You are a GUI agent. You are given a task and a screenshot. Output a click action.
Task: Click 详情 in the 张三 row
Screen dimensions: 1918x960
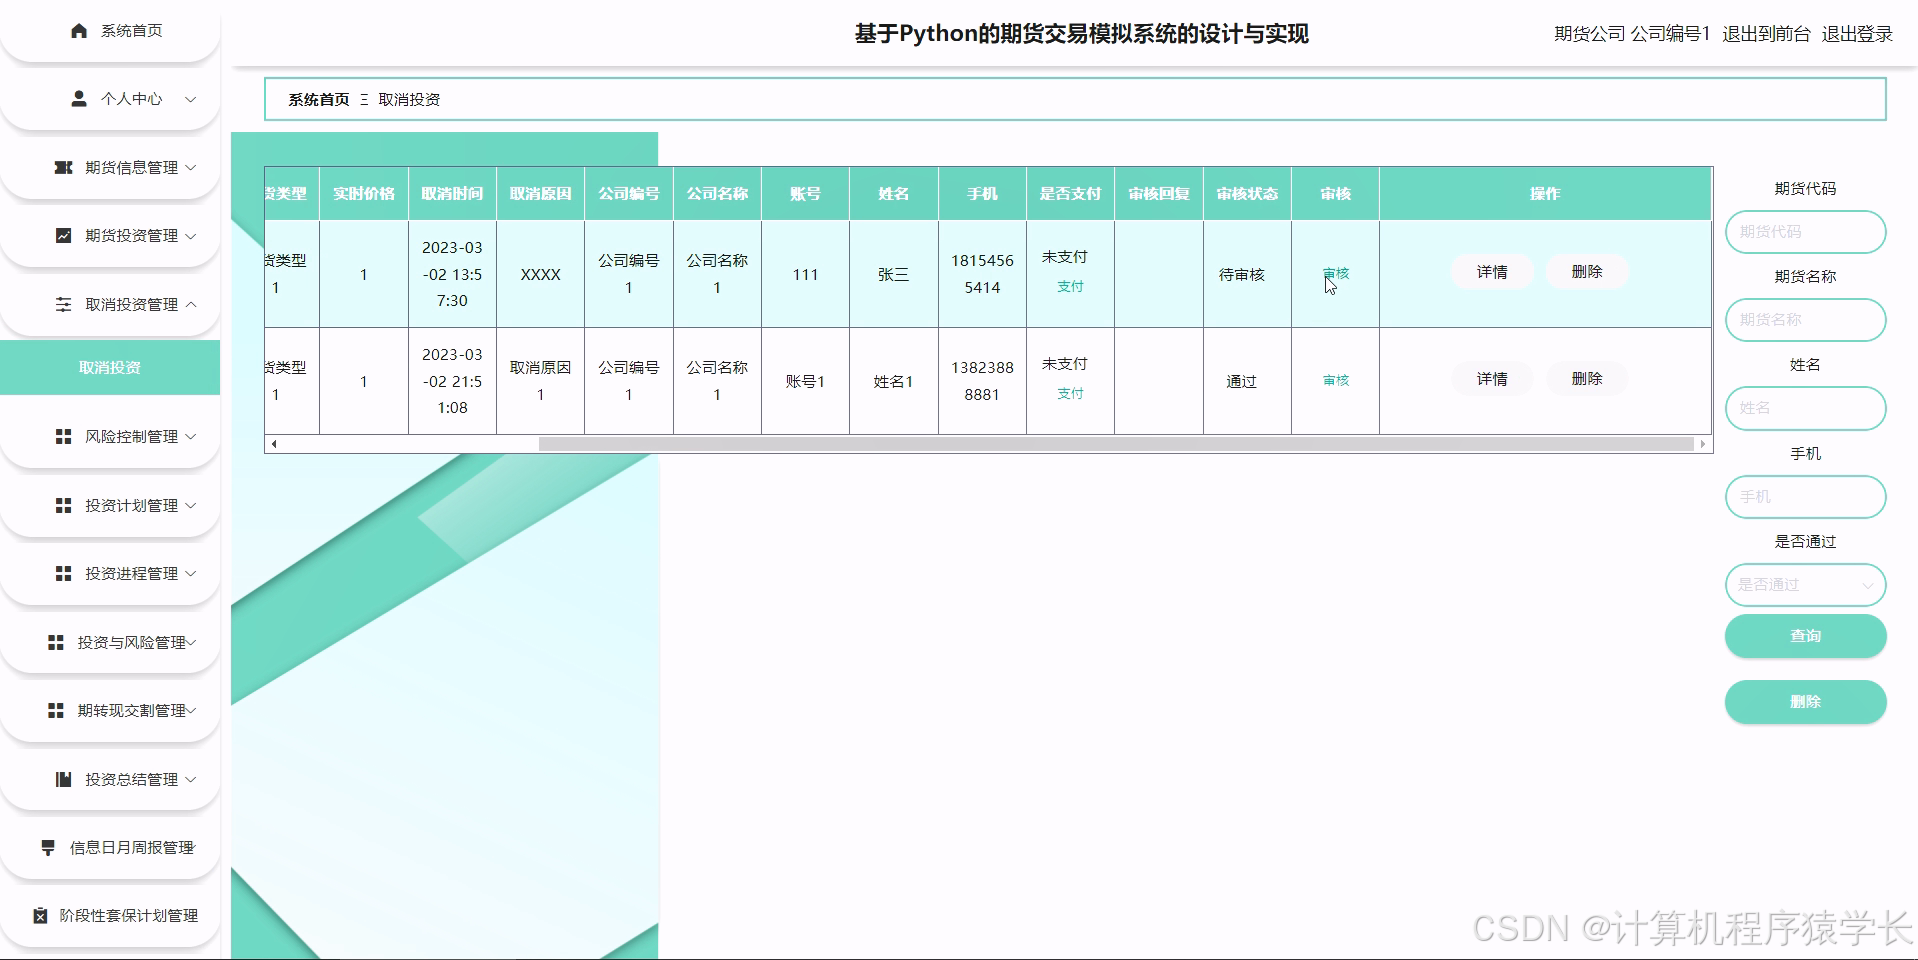click(1492, 272)
